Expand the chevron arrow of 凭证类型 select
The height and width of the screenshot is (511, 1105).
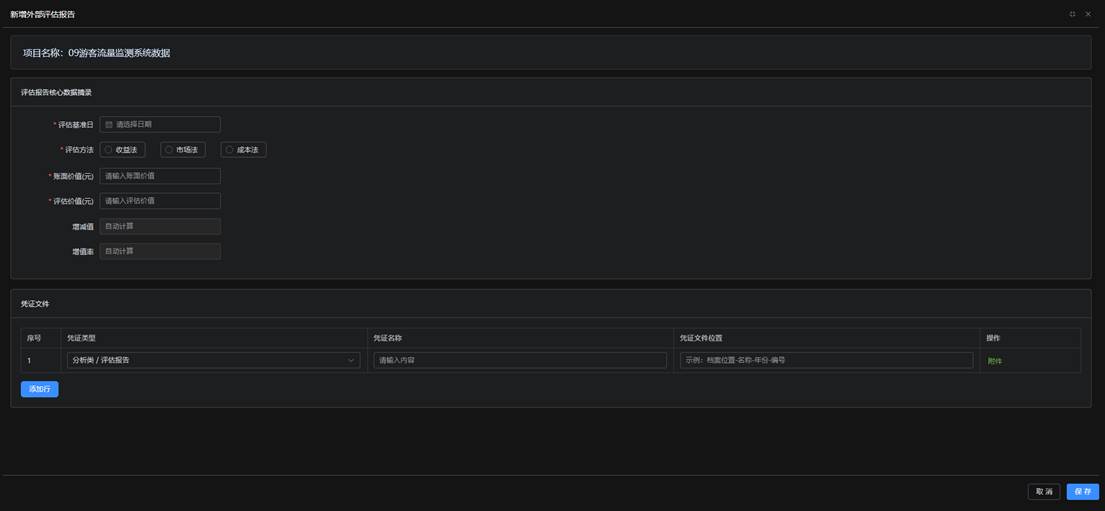coord(351,360)
